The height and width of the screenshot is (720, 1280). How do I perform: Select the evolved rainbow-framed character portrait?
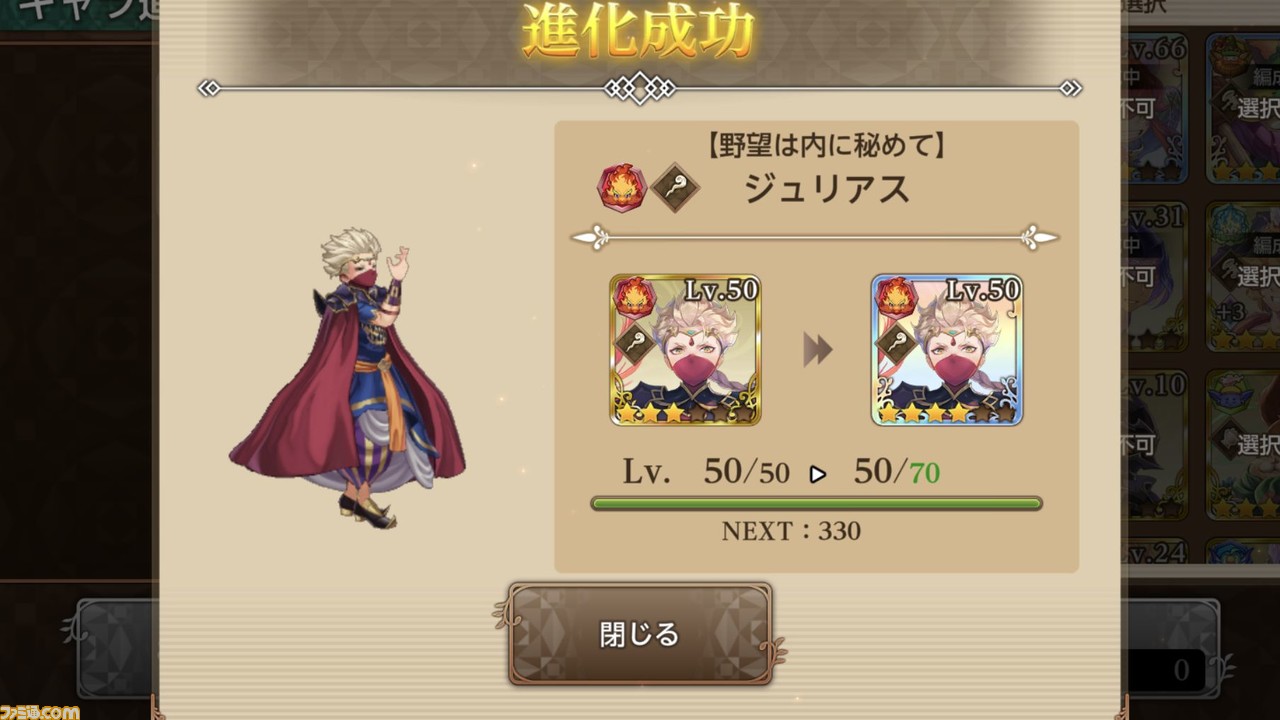coord(947,350)
